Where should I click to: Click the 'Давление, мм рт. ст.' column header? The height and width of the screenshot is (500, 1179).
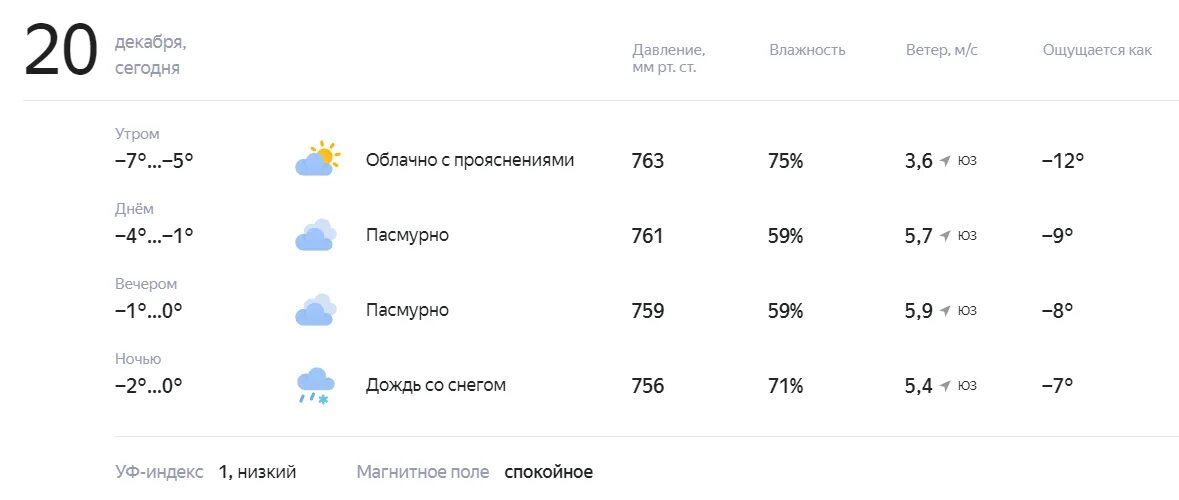click(668, 59)
